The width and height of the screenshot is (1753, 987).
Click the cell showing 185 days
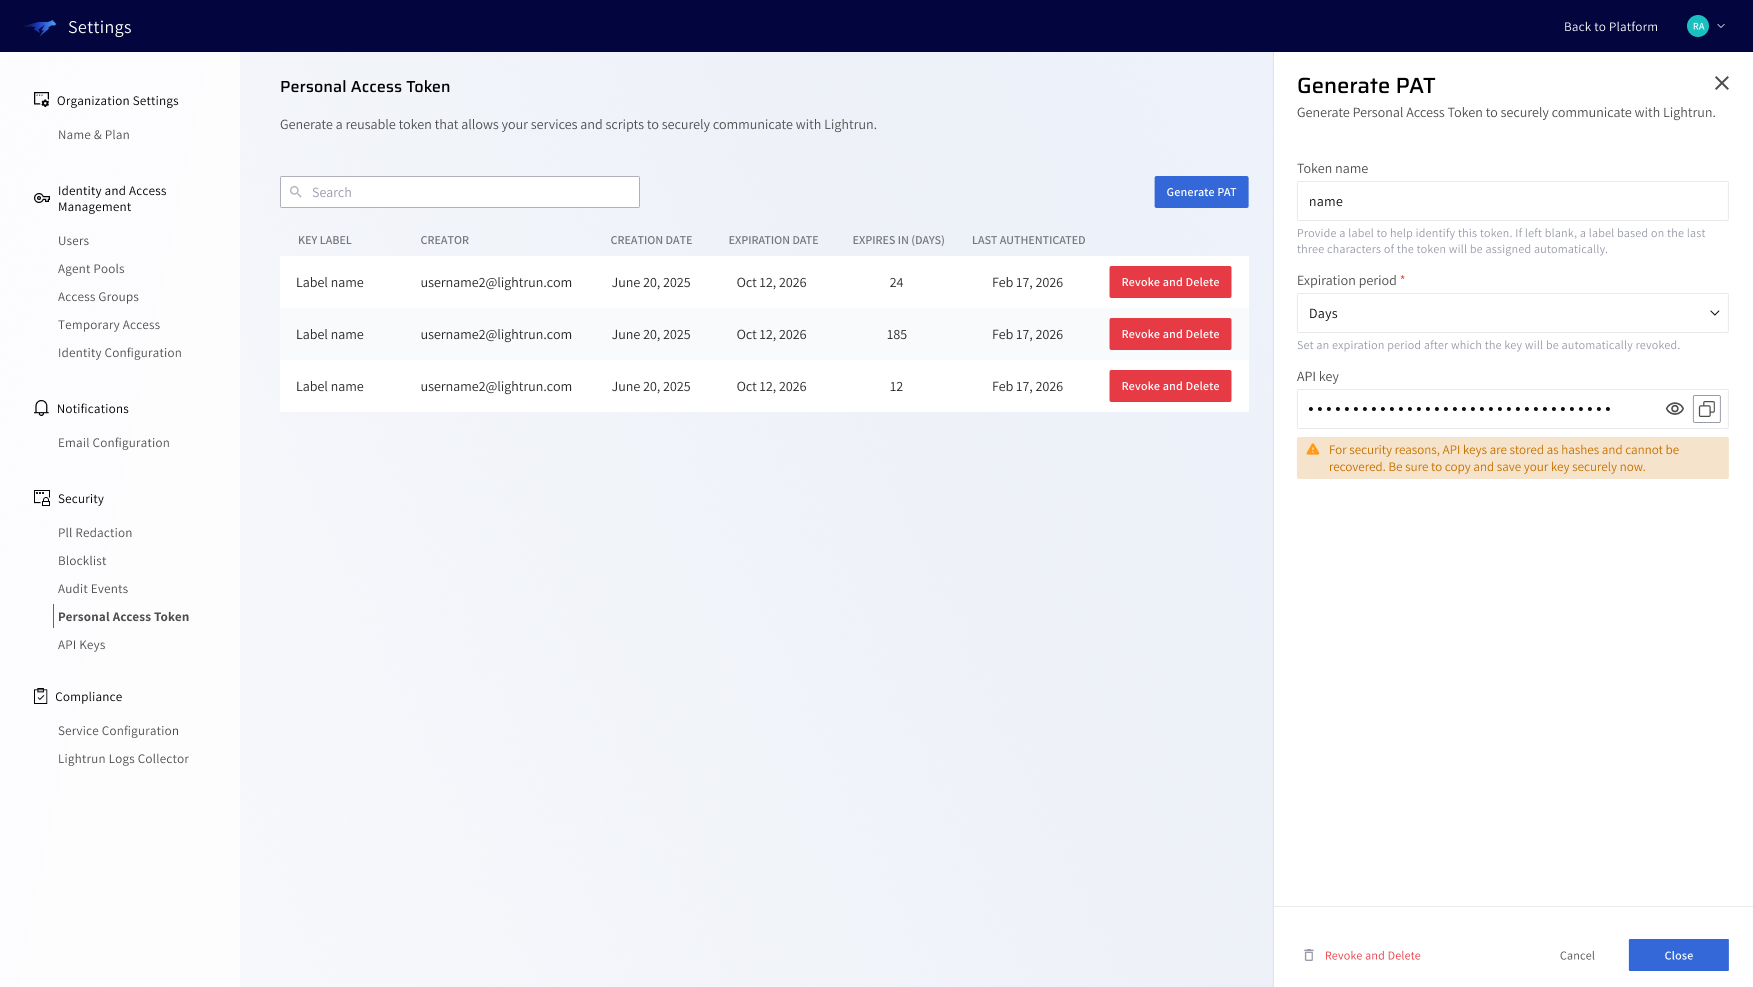tap(897, 335)
